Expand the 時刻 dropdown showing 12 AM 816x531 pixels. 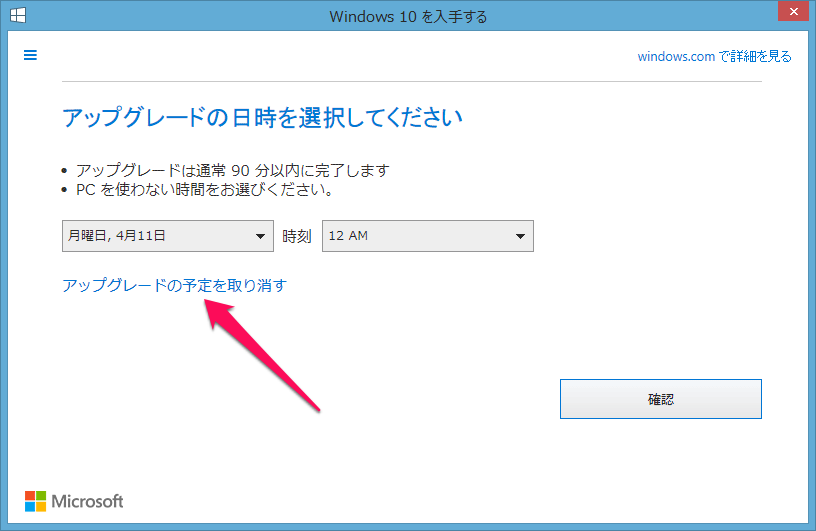(428, 236)
